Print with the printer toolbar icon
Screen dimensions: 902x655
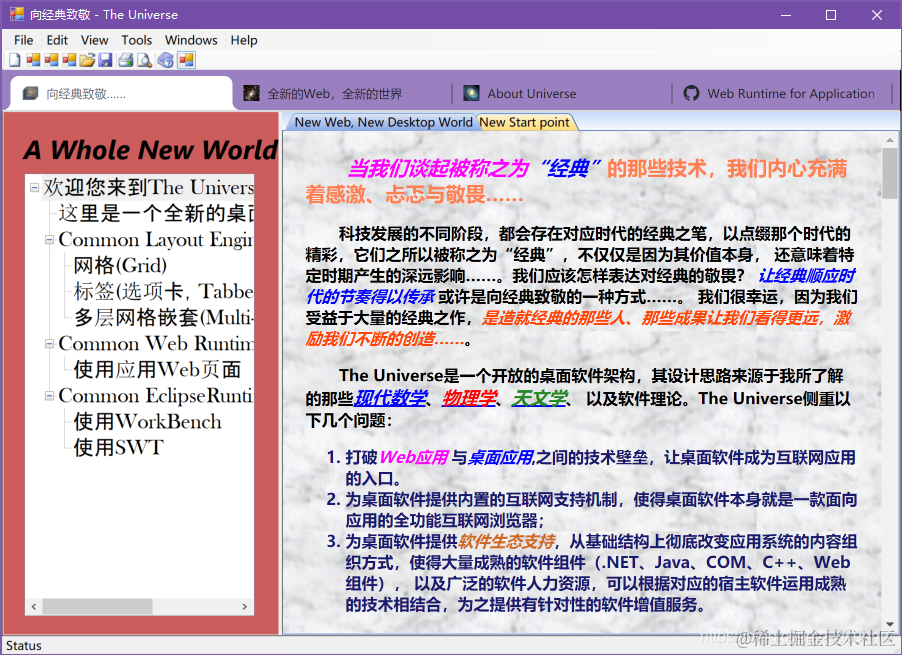[125, 60]
